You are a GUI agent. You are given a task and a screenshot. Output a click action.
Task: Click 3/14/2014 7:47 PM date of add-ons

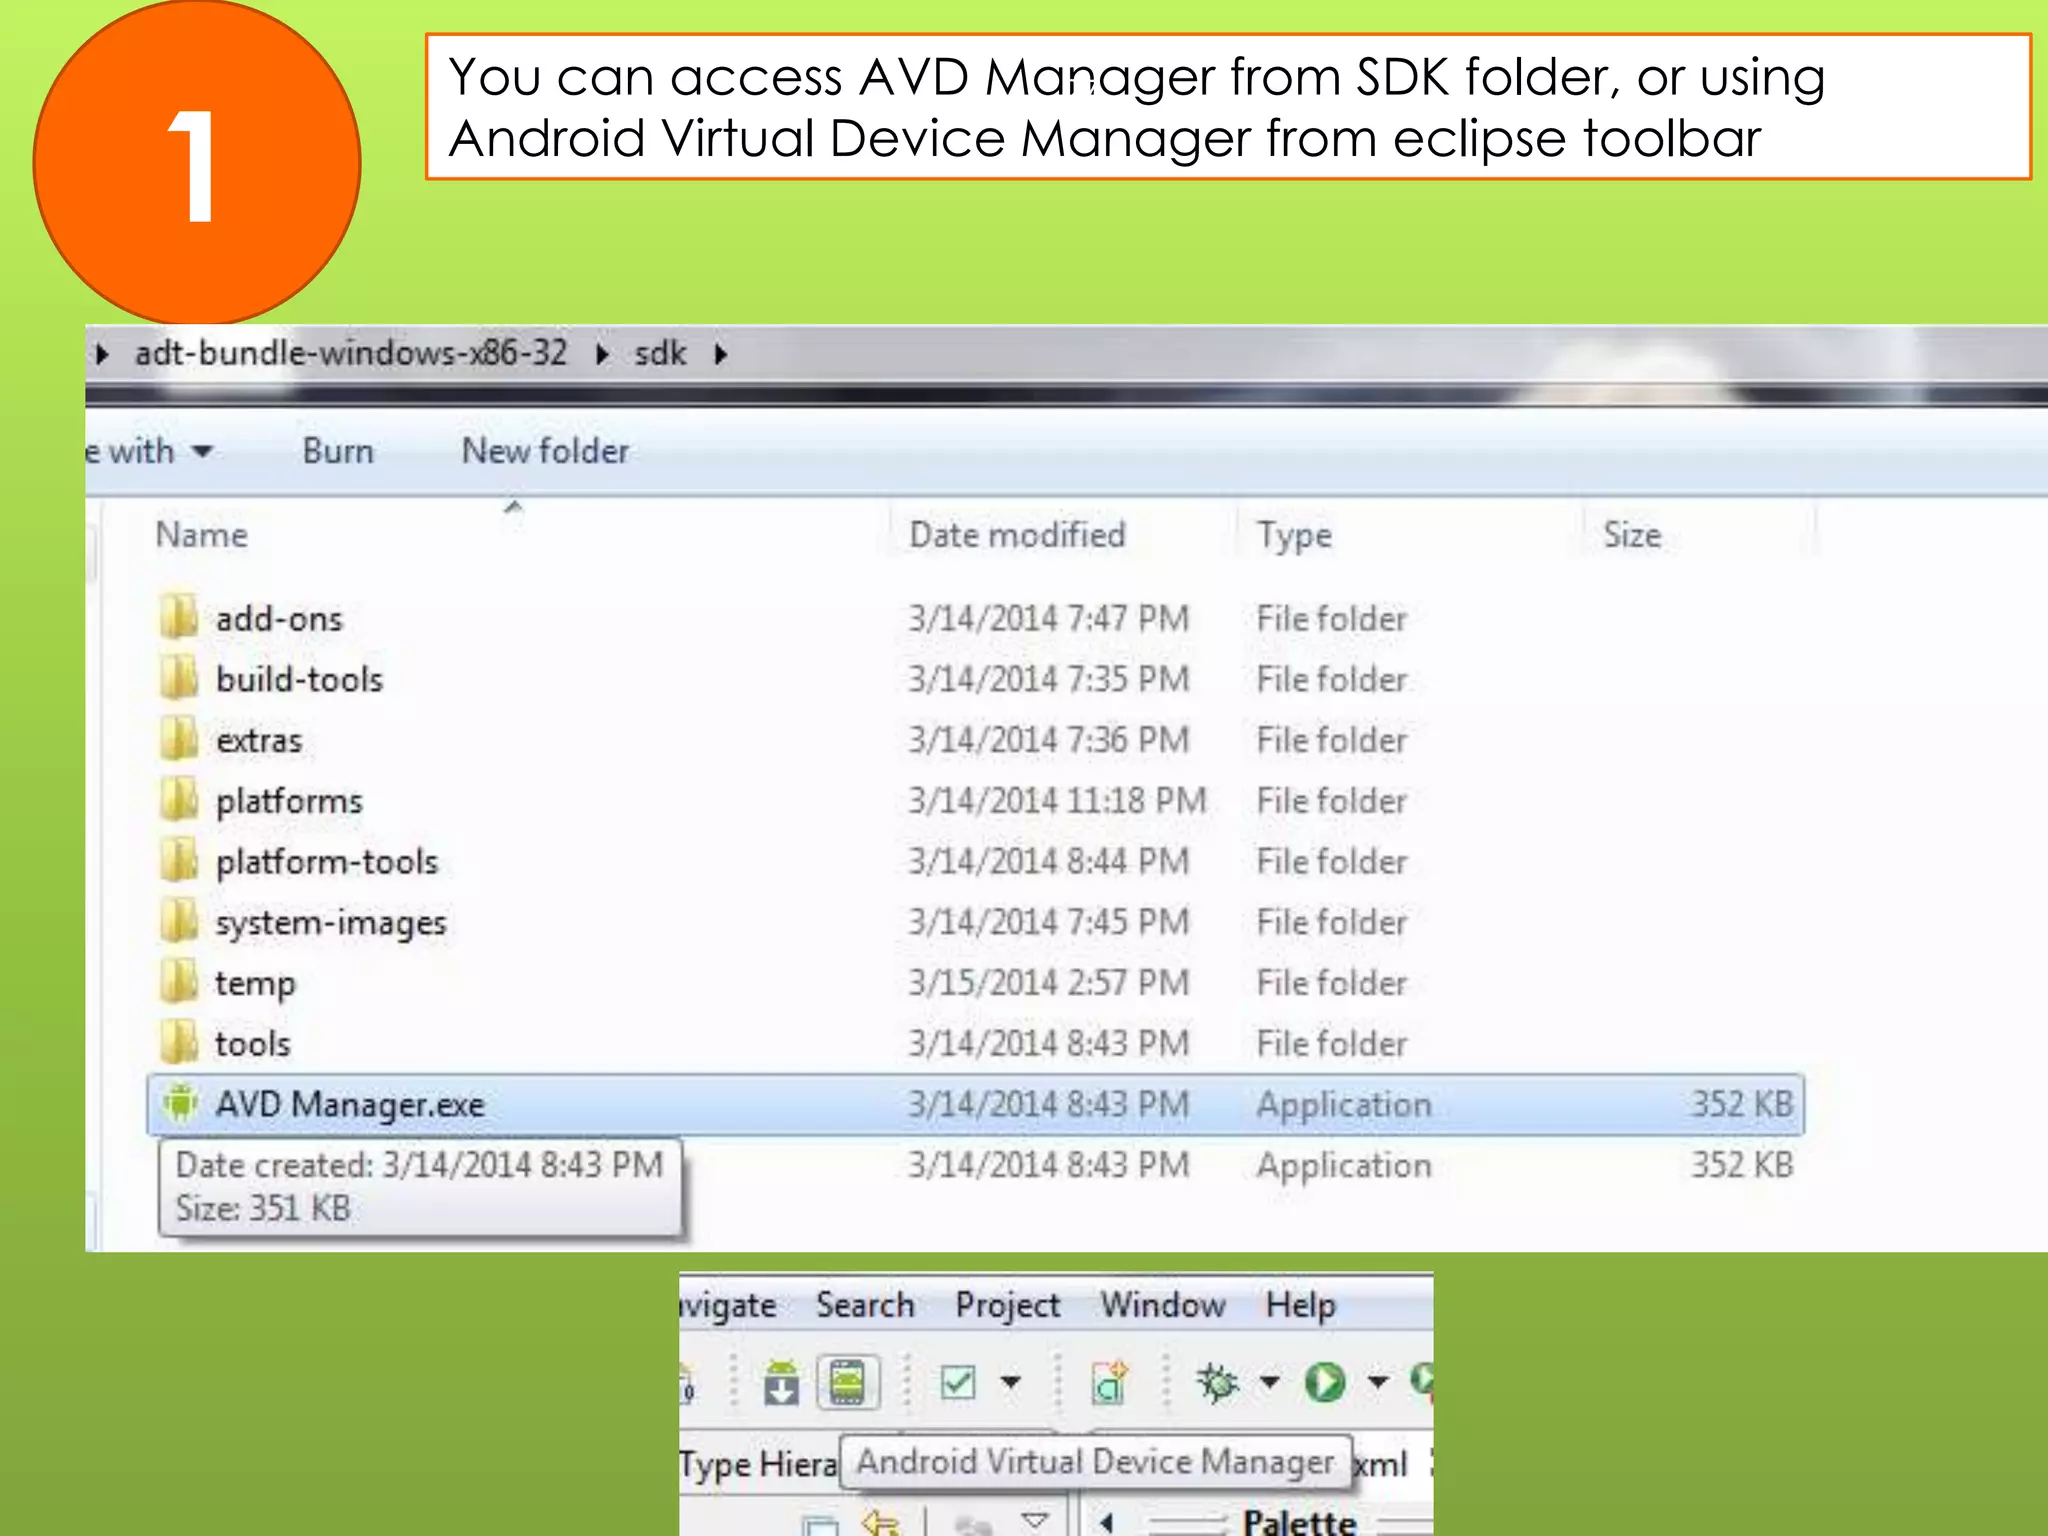1049,619
